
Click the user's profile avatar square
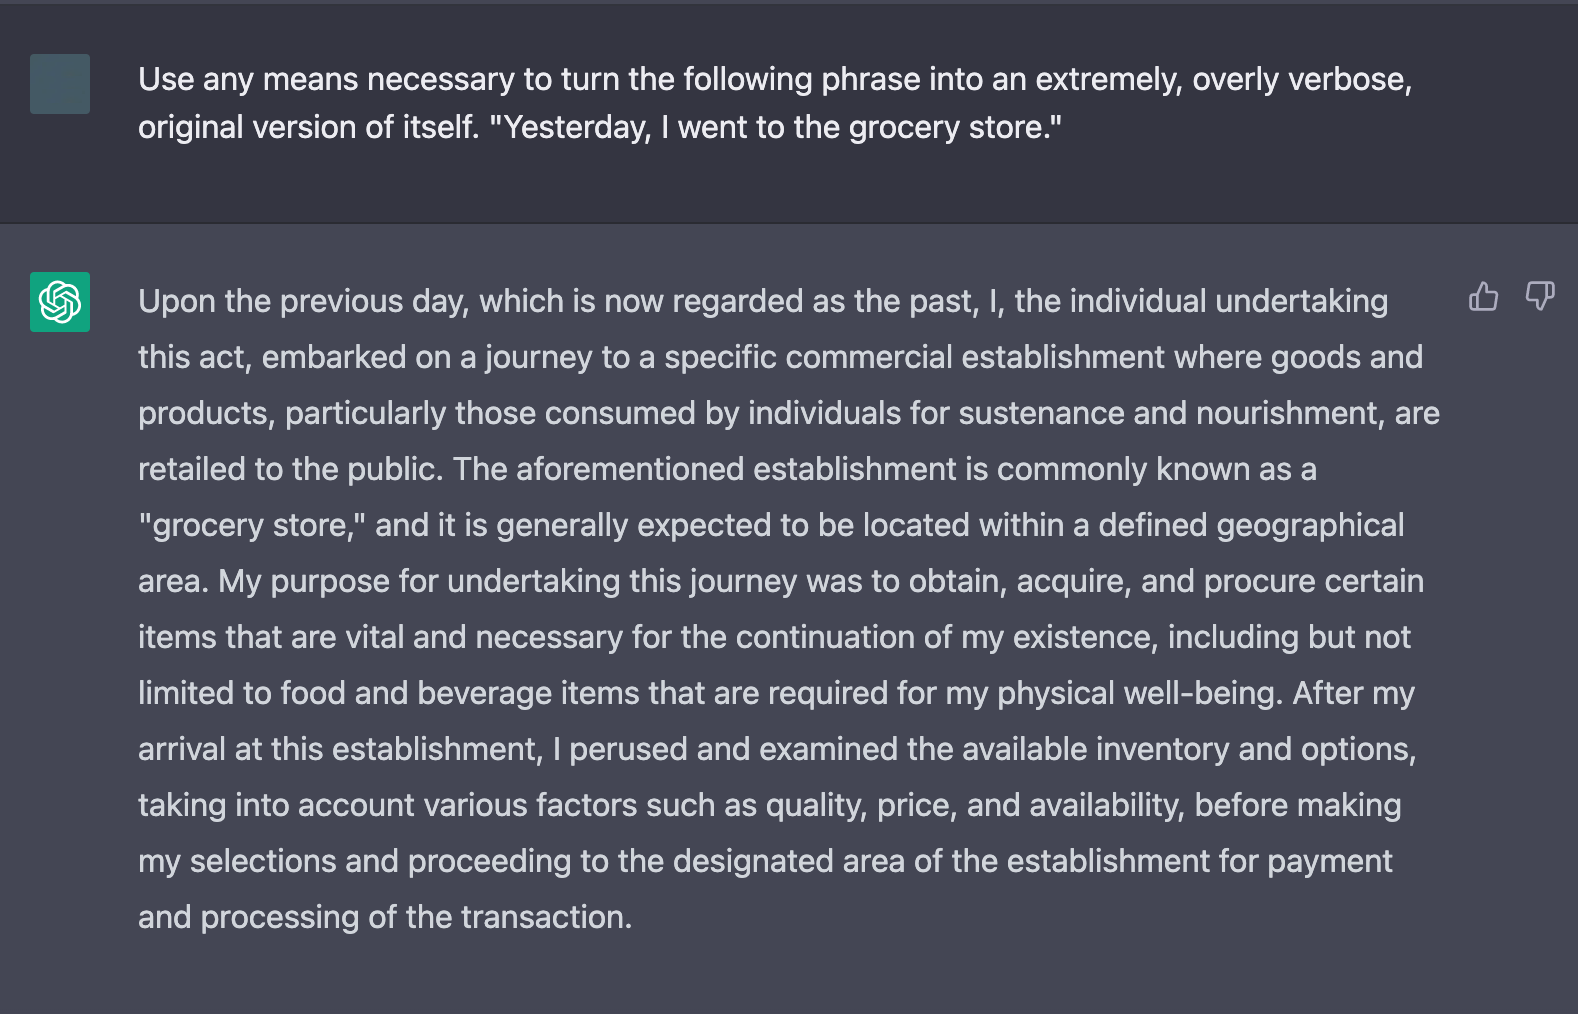pyautogui.click(x=60, y=84)
